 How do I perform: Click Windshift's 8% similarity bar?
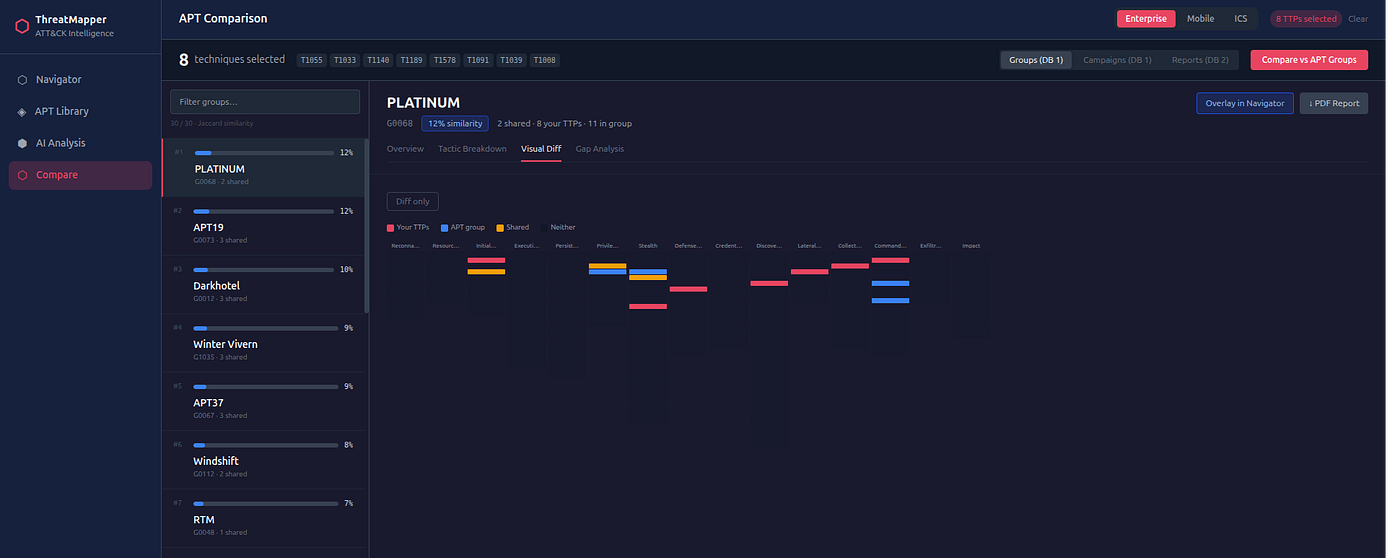[264, 445]
